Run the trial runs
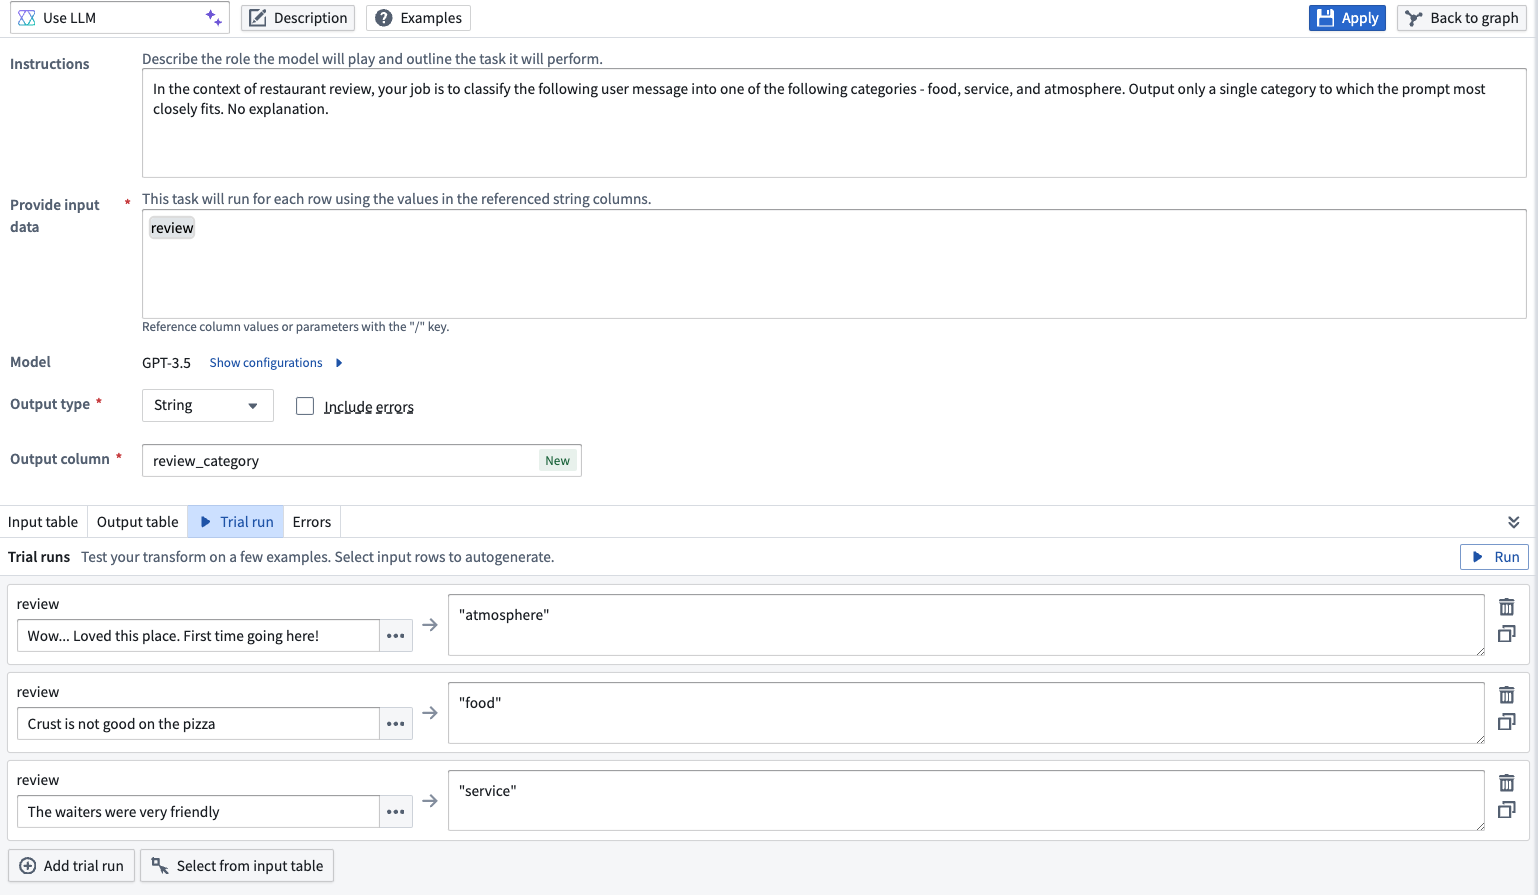1538x895 pixels. (1494, 557)
